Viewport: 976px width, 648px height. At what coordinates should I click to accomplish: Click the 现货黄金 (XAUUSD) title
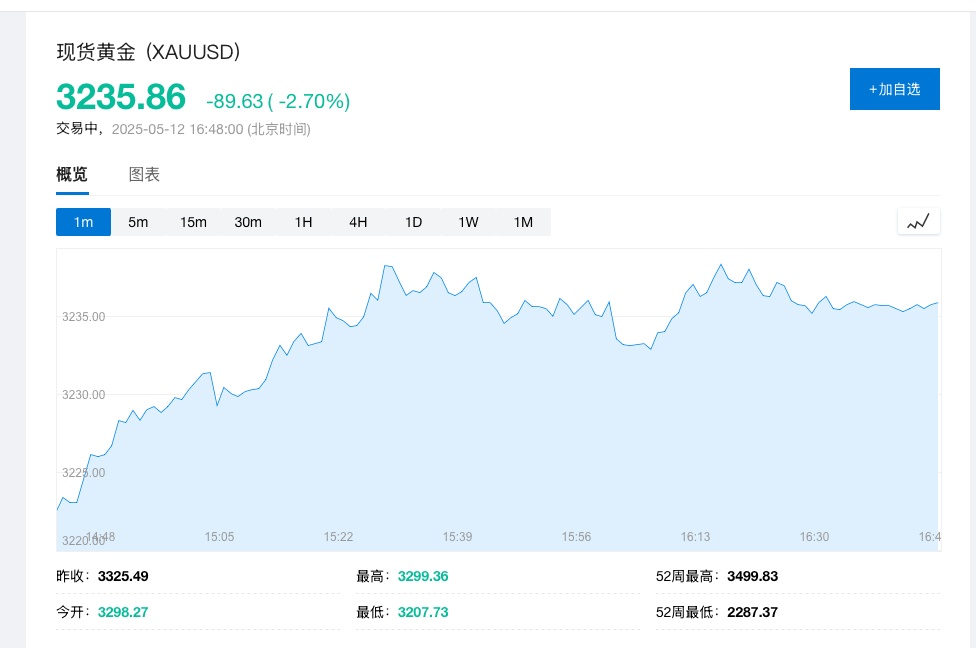(148, 53)
